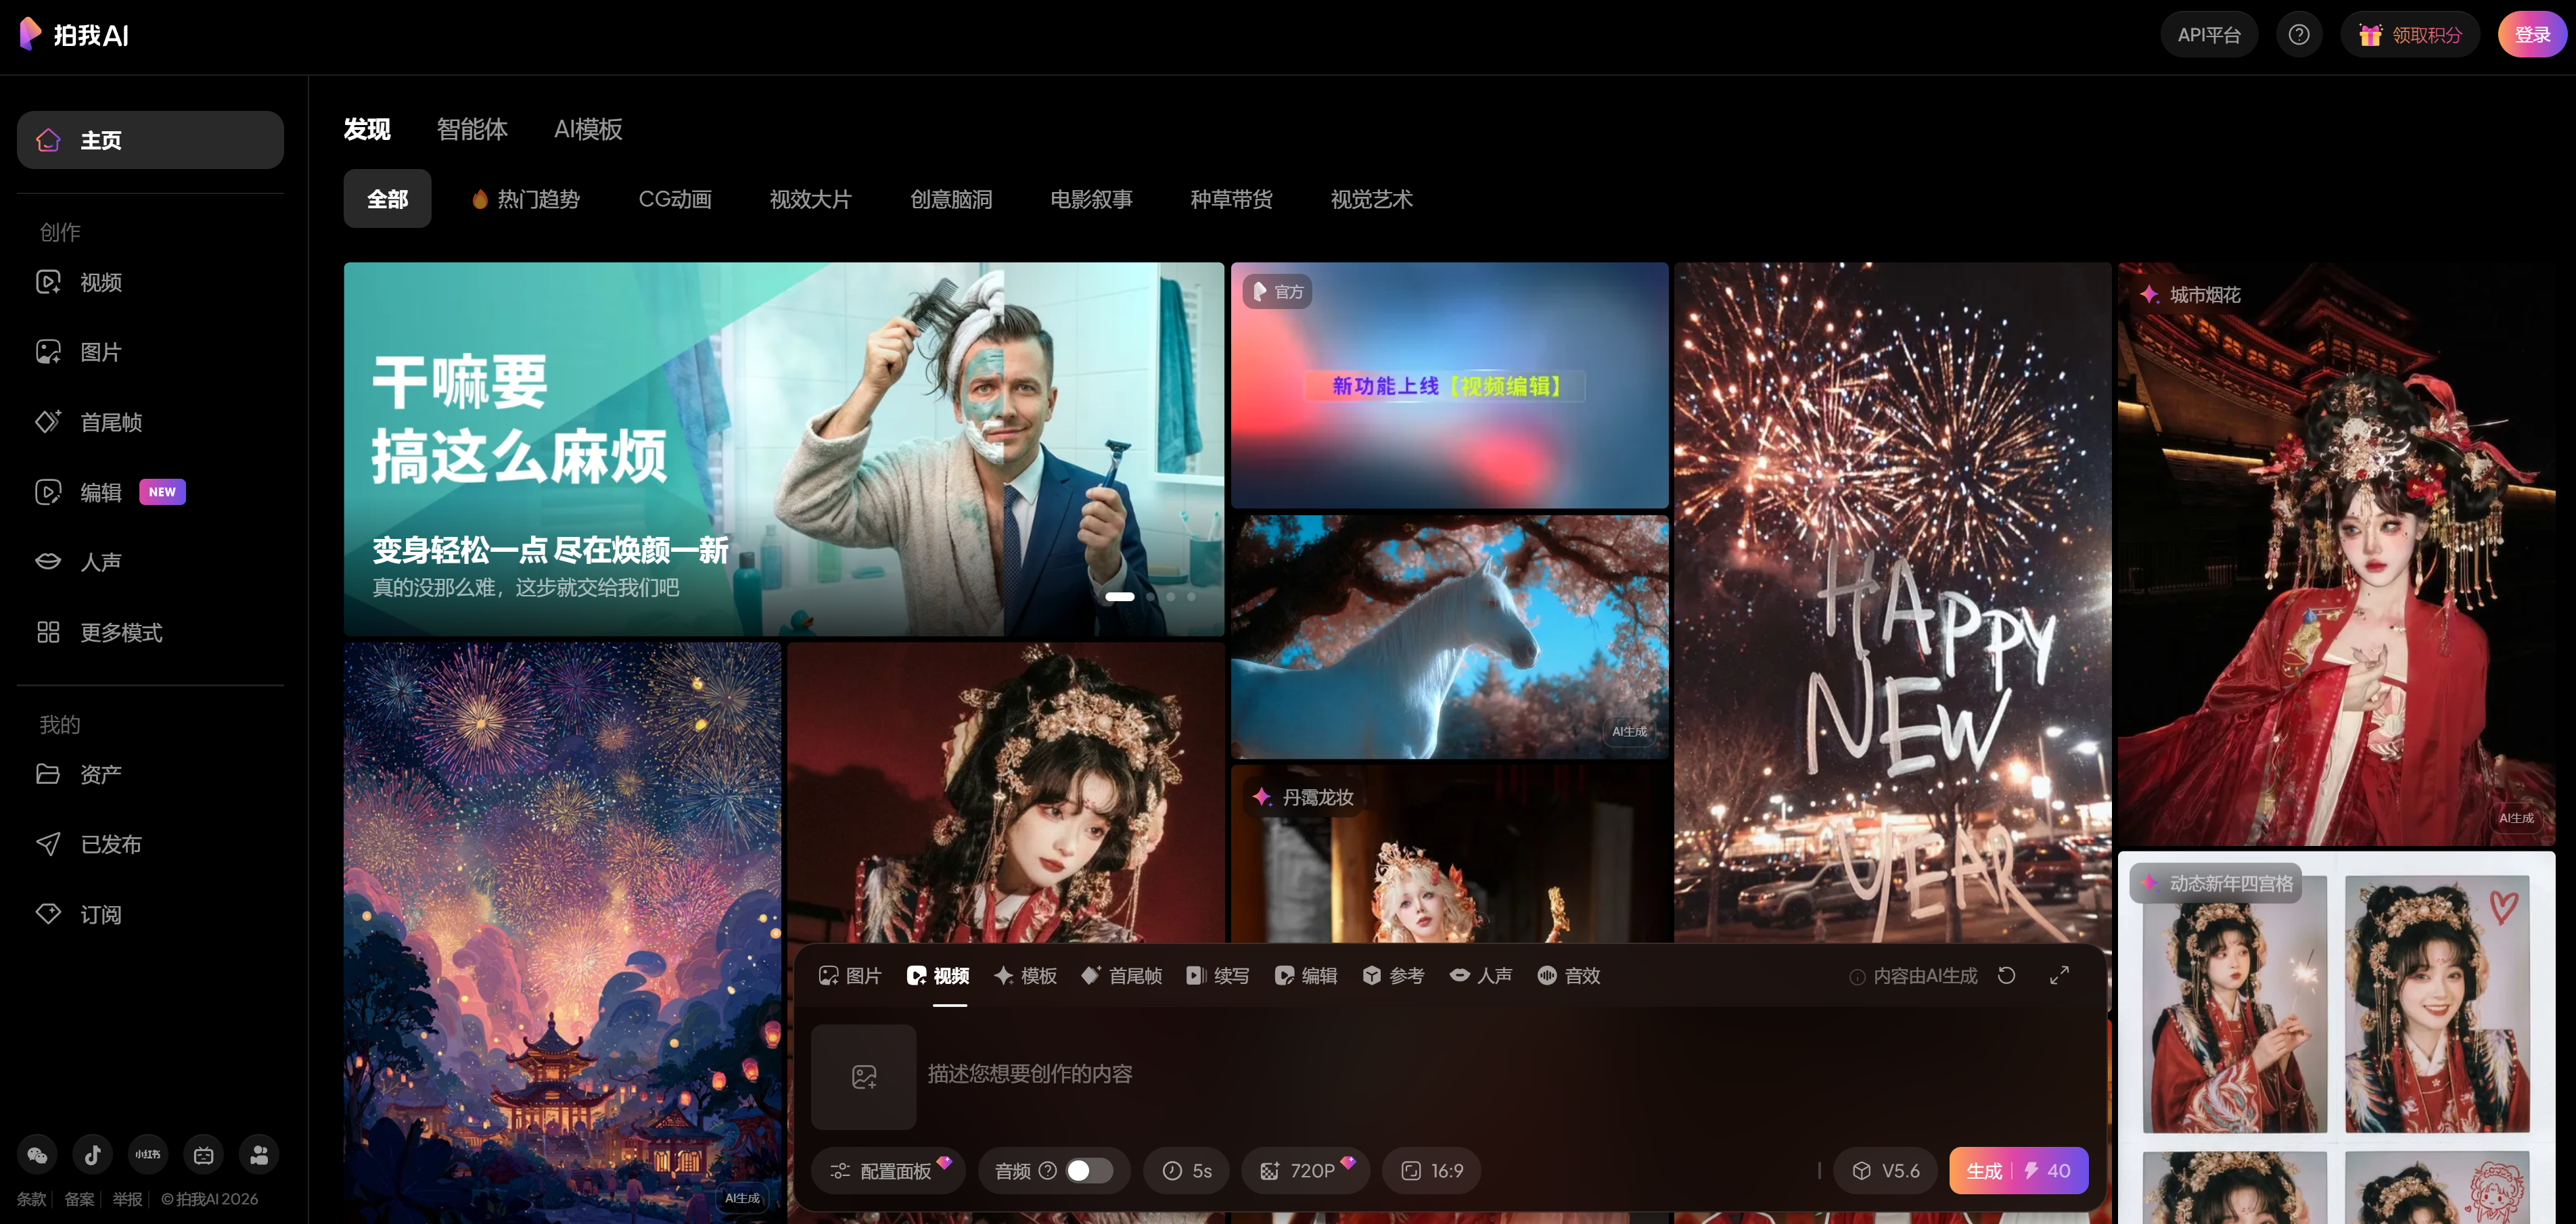This screenshot has width=2576, height=1224.
Task: Open the 5s duration selector
Action: click(x=1187, y=1171)
